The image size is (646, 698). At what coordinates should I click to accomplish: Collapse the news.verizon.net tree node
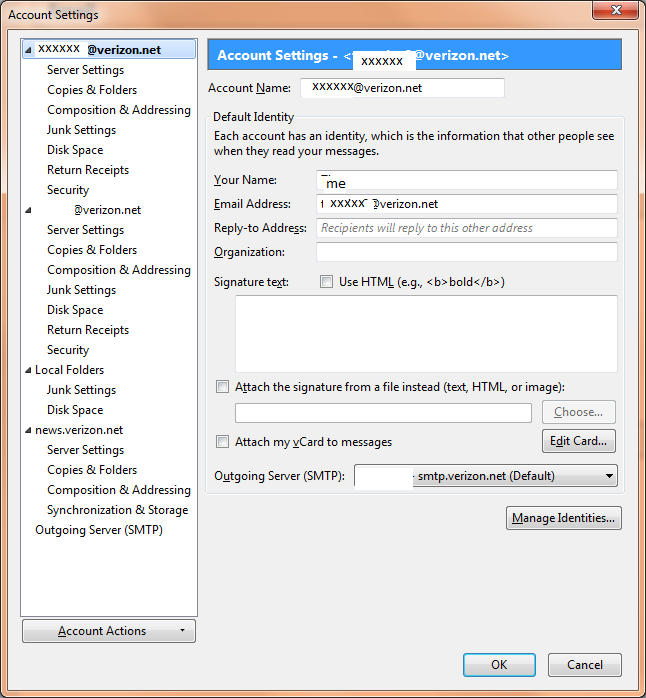28,430
